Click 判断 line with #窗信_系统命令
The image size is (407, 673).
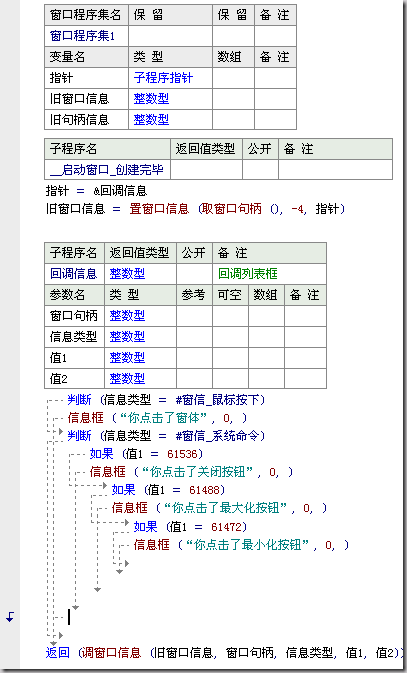pyautogui.click(x=167, y=436)
